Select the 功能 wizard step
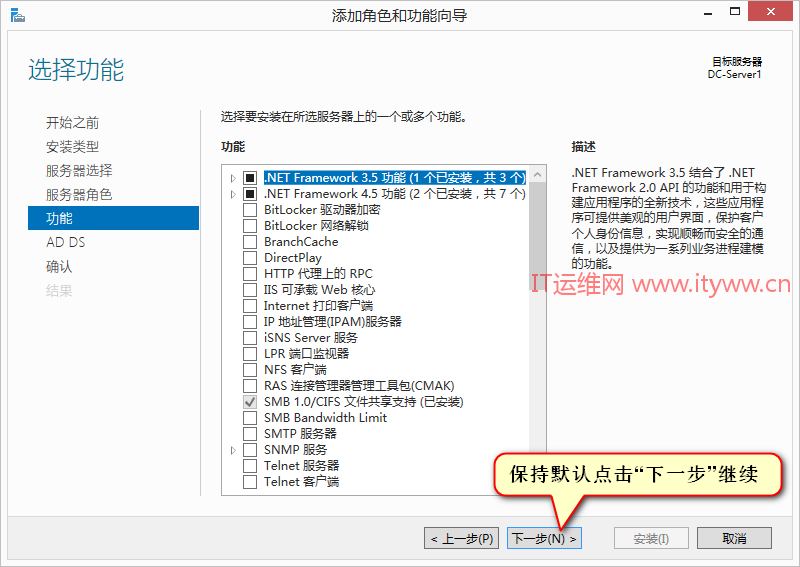800x567 pixels. [113, 218]
